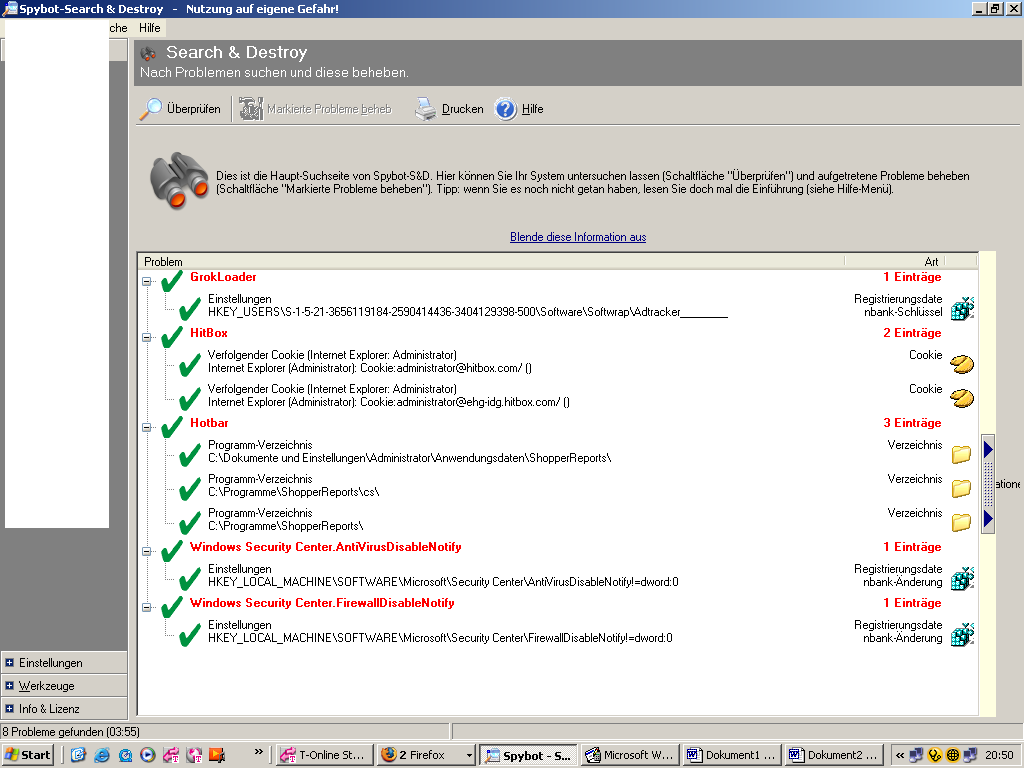Expand the Info & Lizenz sidebar section
The image size is (1024, 768).
click(9, 709)
